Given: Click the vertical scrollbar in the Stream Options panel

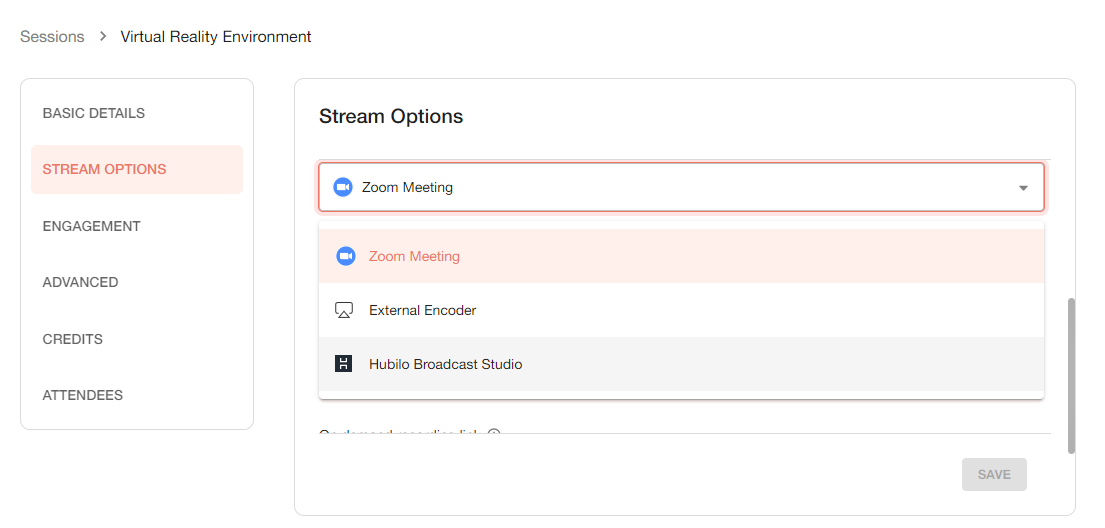Looking at the screenshot, I should (1071, 375).
